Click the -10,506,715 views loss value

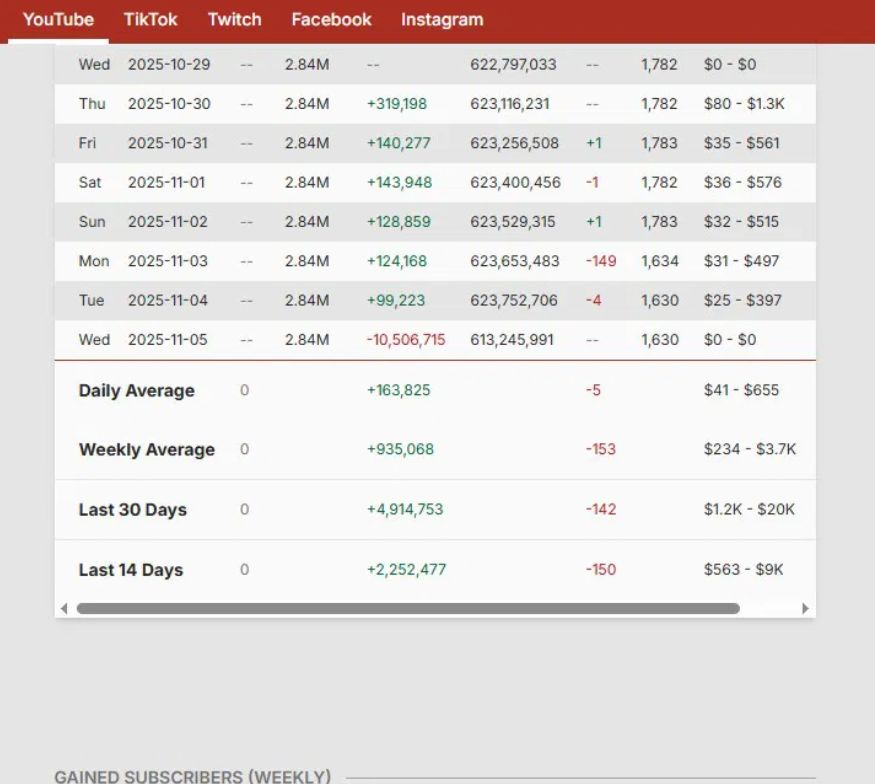(406, 340)
